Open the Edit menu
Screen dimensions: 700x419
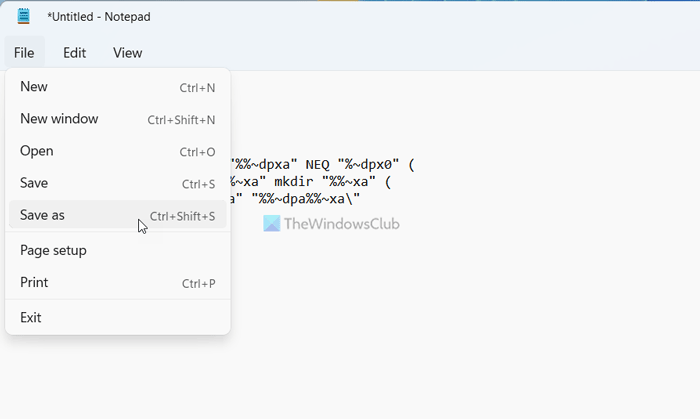pyautogui.click(x=74, y=53)
